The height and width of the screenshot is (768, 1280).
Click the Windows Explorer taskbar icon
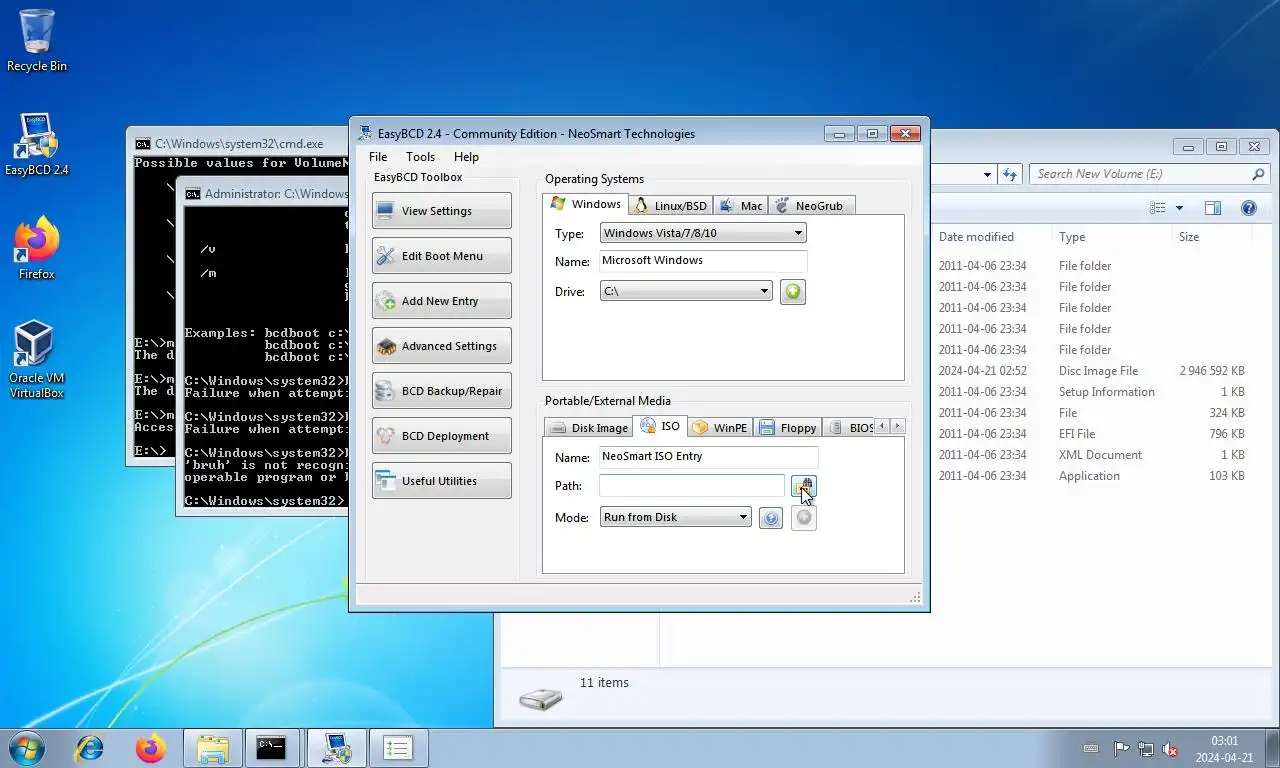pos(212,748)
